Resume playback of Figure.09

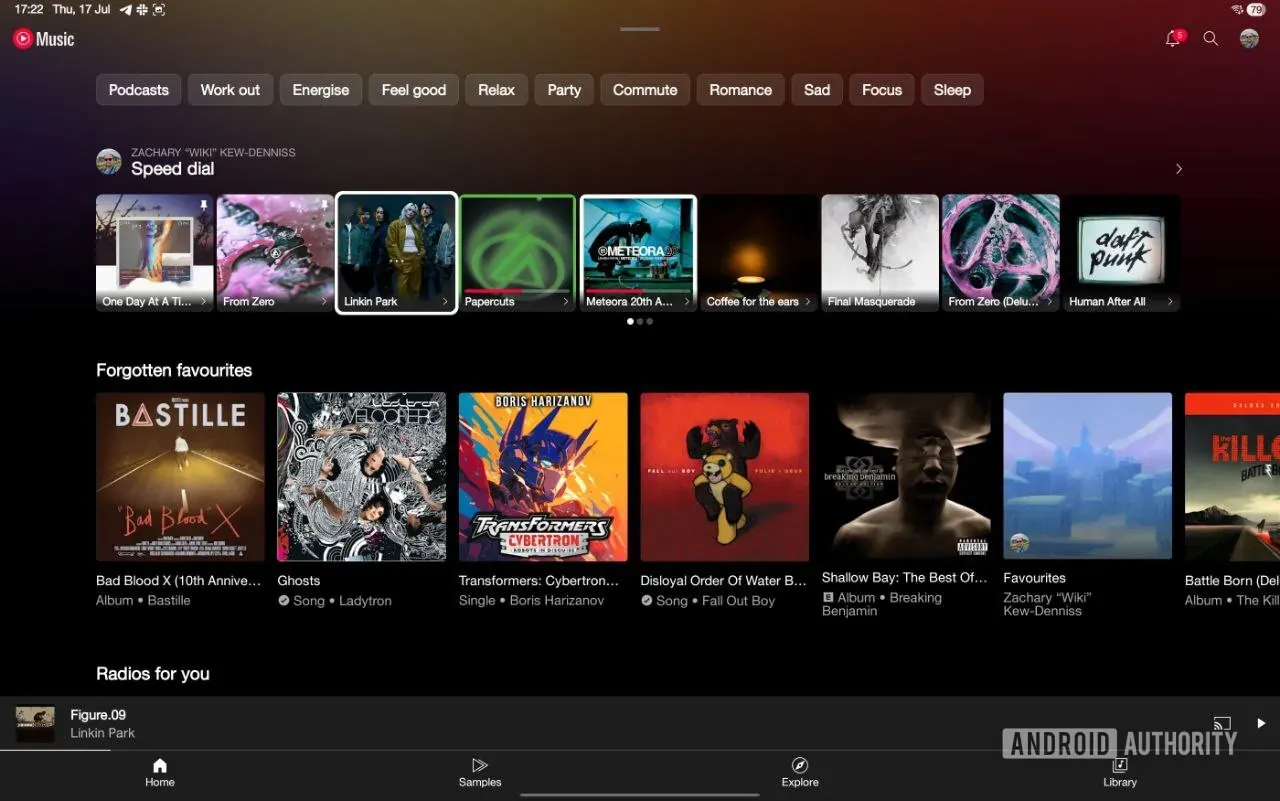1260,722
